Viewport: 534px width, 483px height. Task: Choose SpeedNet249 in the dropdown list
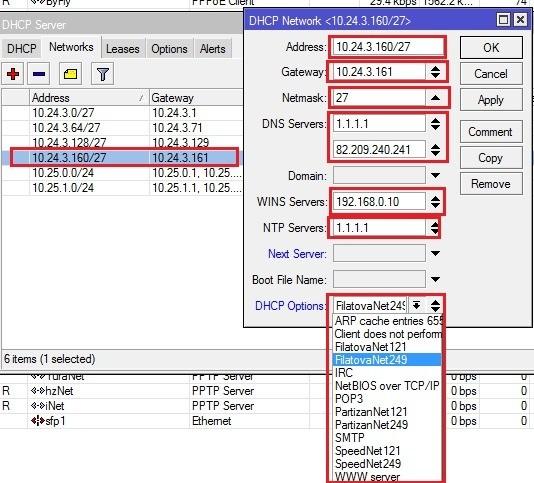(368, 464)
